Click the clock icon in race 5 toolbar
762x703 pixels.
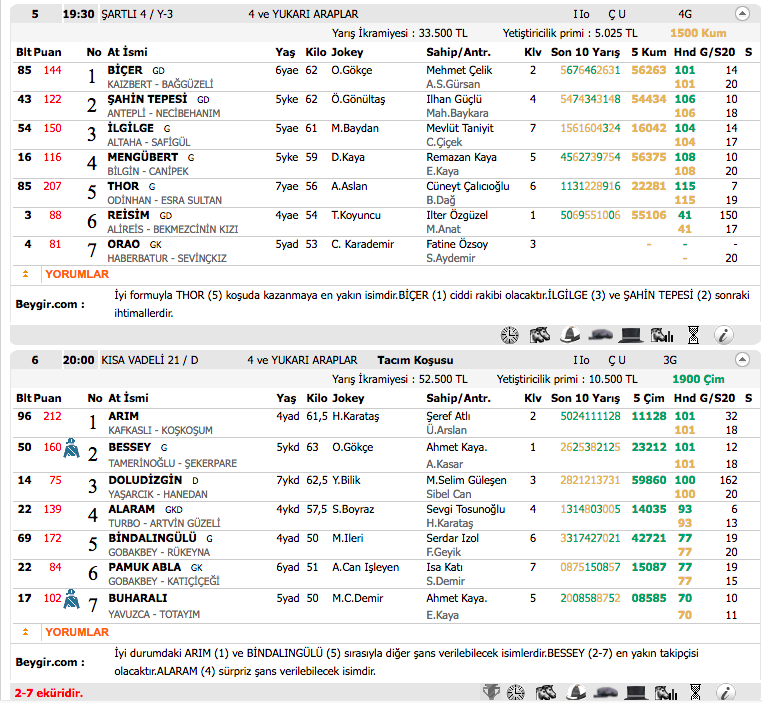click(510, 335)
